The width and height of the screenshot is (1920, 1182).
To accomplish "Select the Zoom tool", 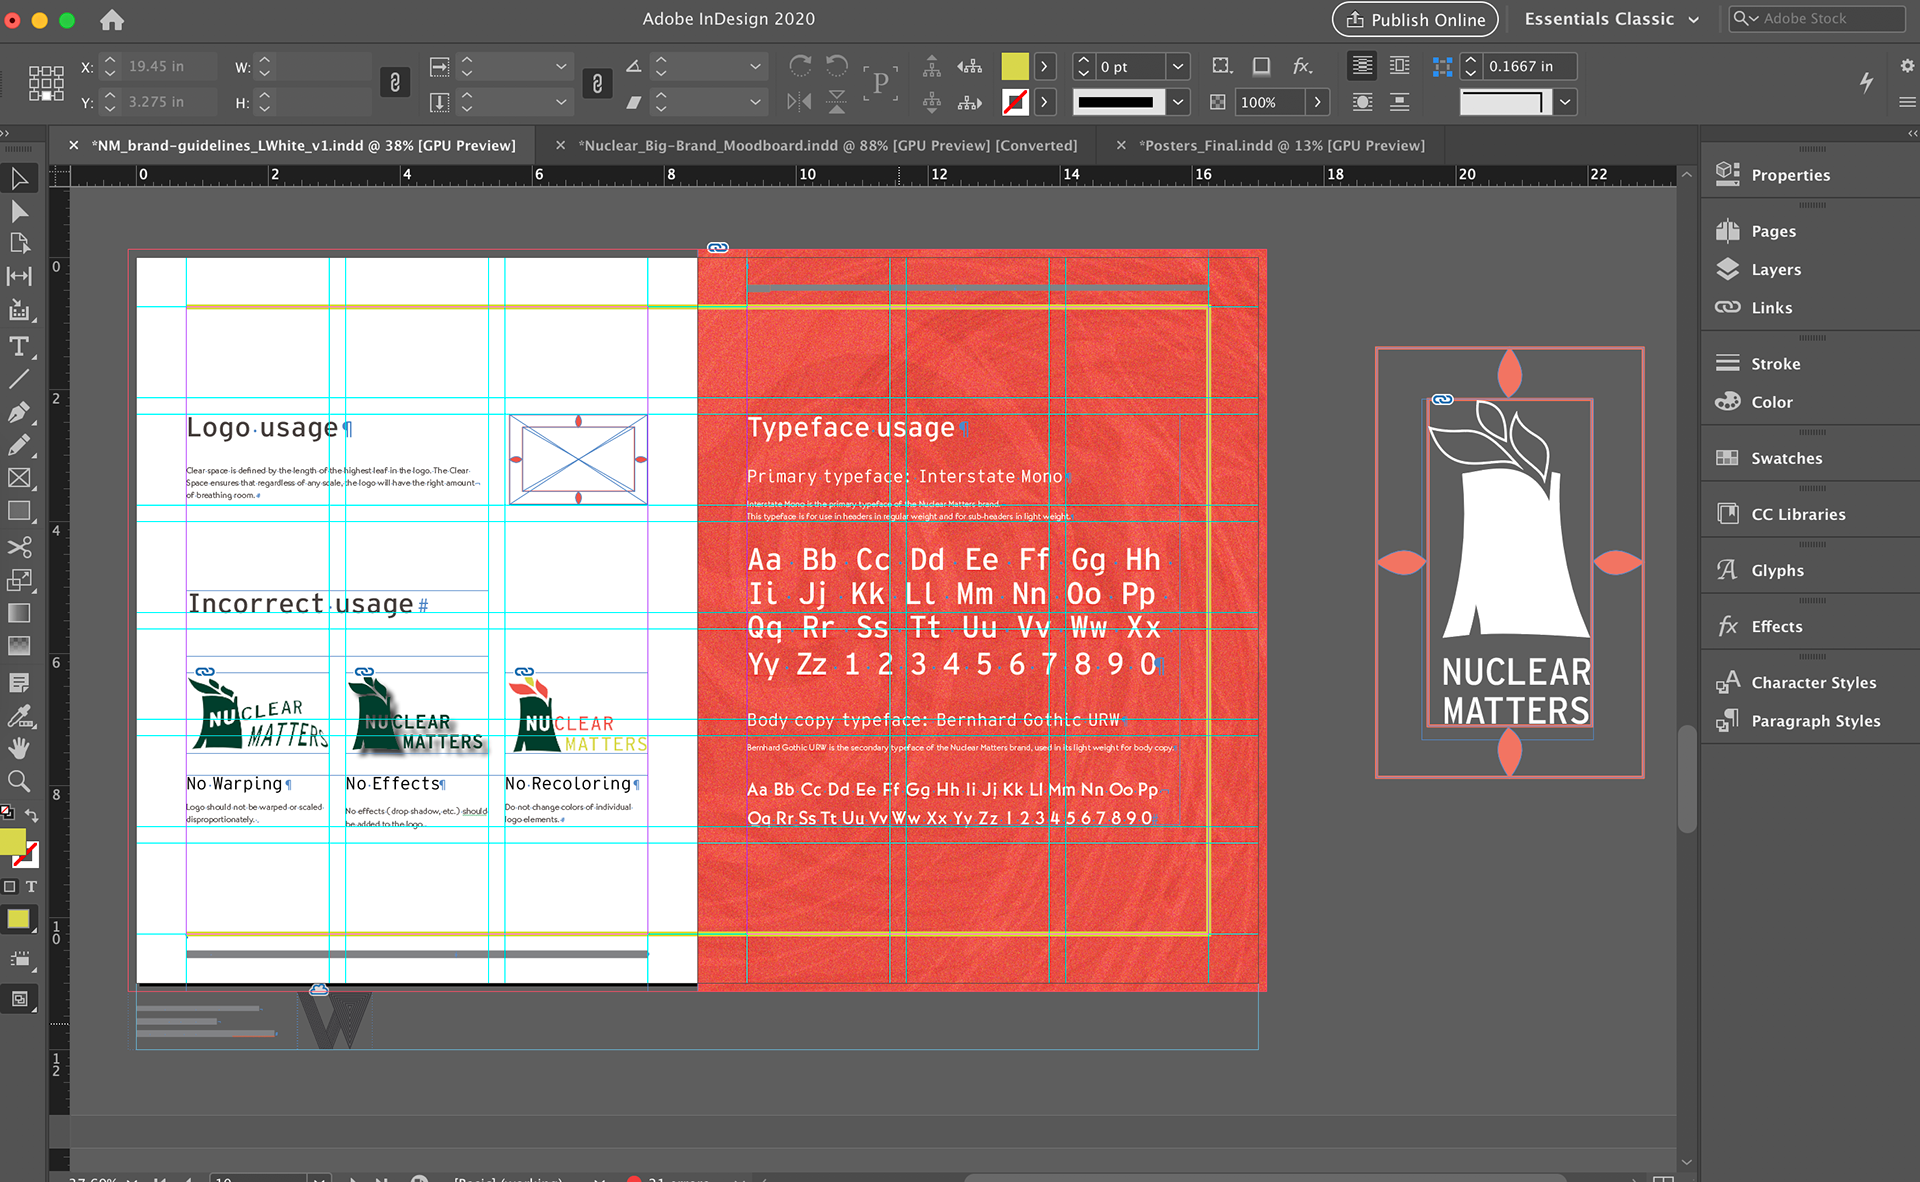I will (x=19, y=781).
